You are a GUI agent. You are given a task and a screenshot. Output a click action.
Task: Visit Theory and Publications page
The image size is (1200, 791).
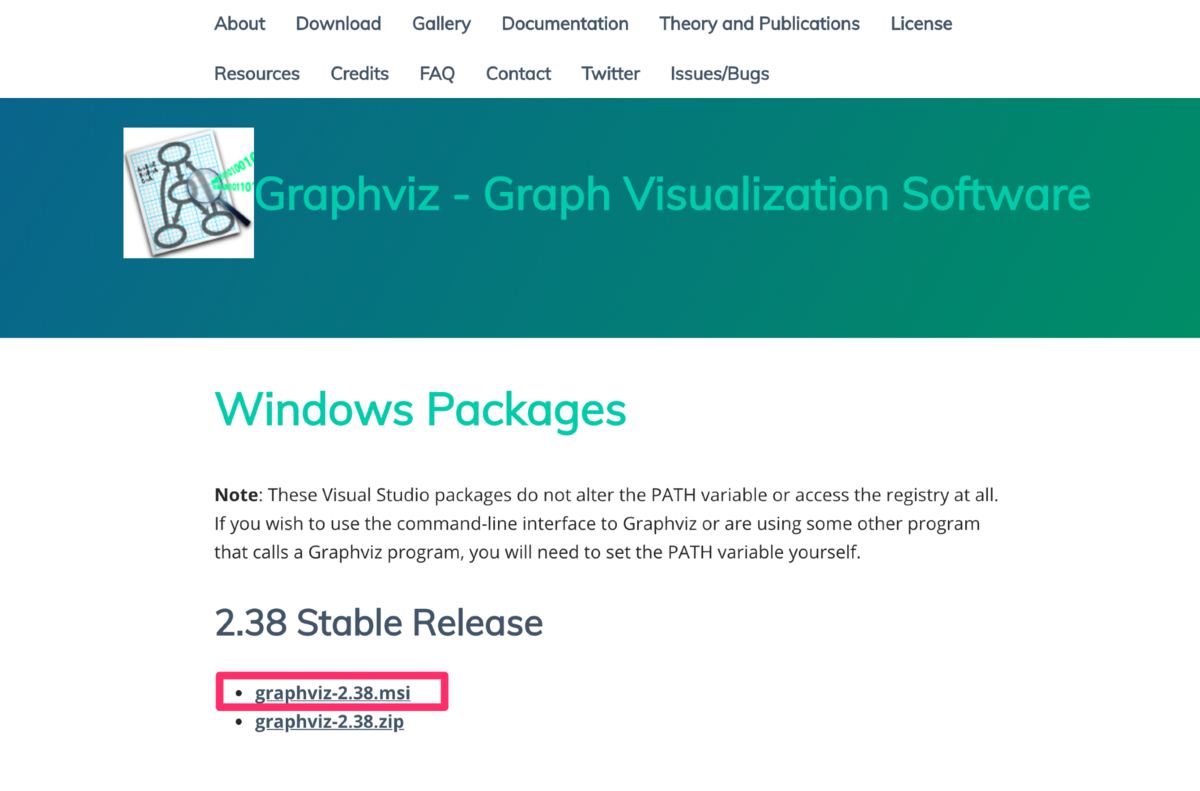759,24
